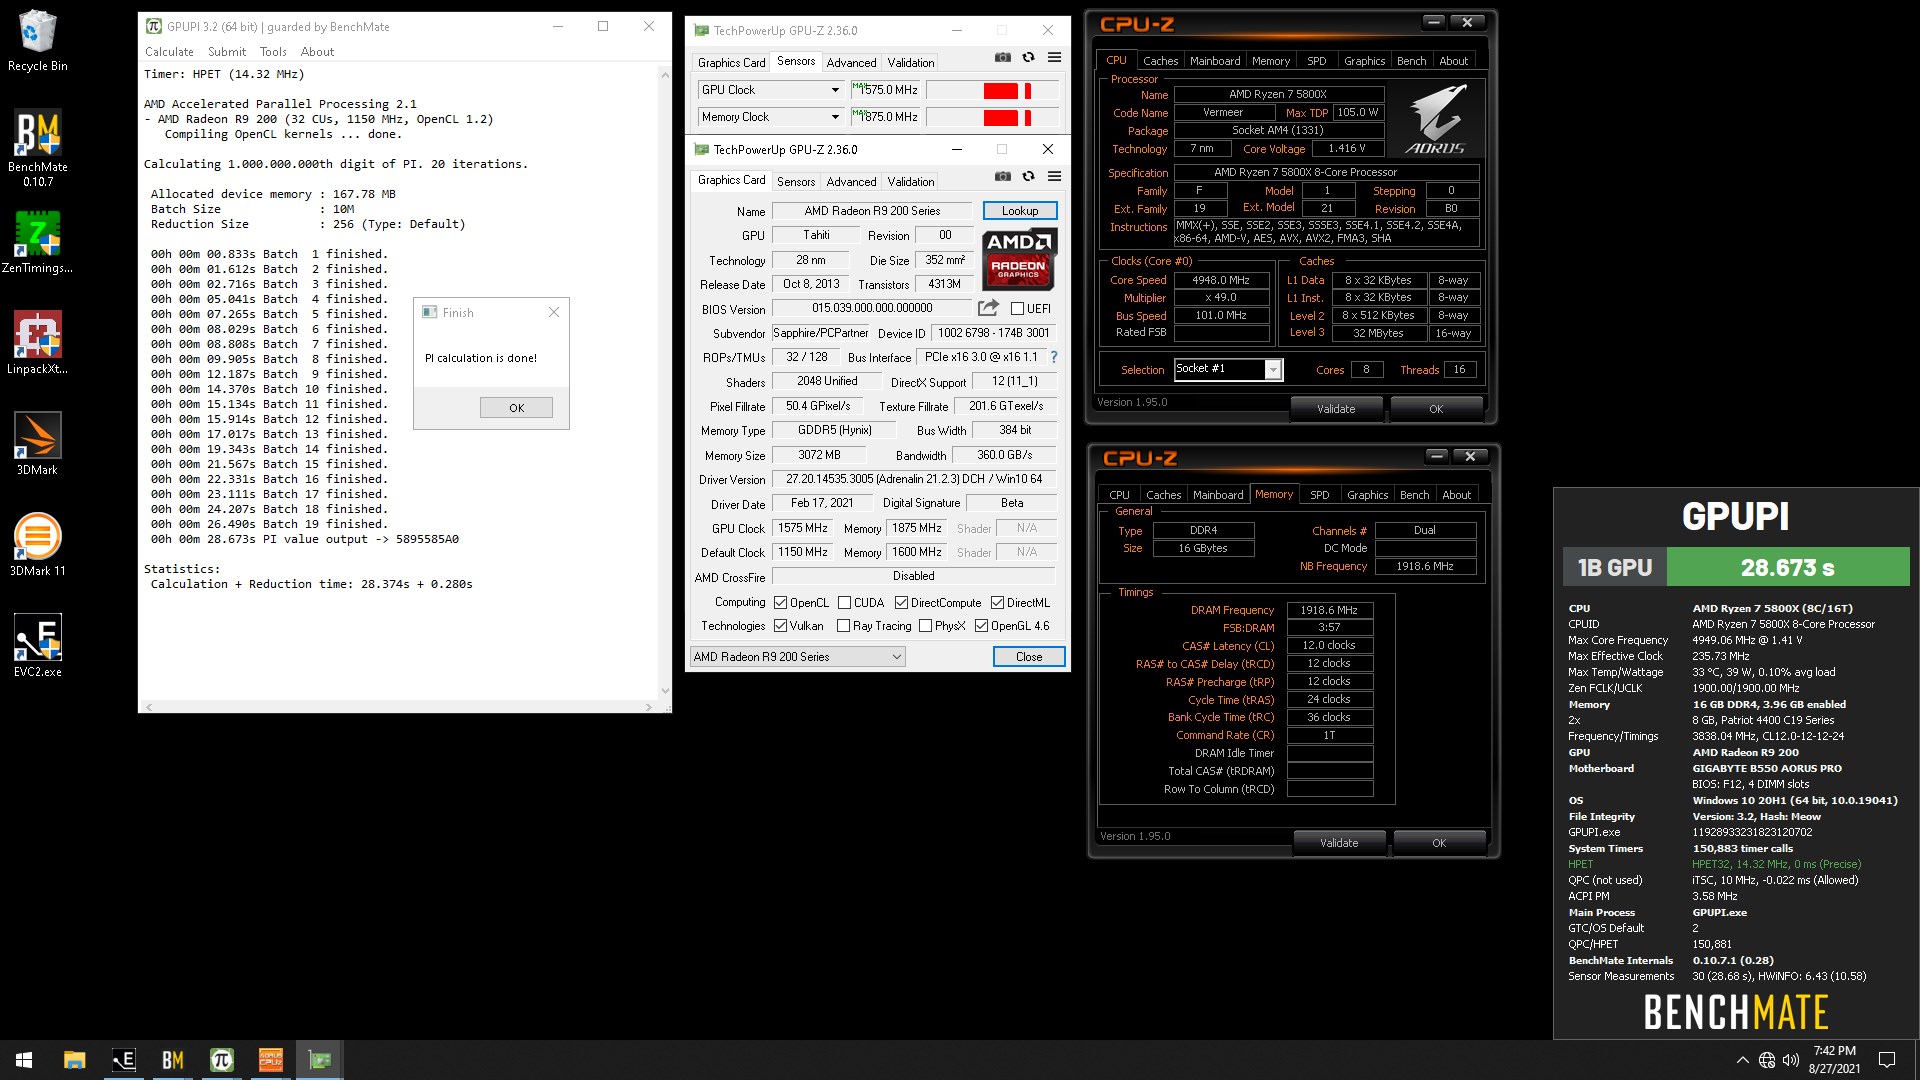
Task: Toggle DirectCompute checkbox
Action: 901,603
